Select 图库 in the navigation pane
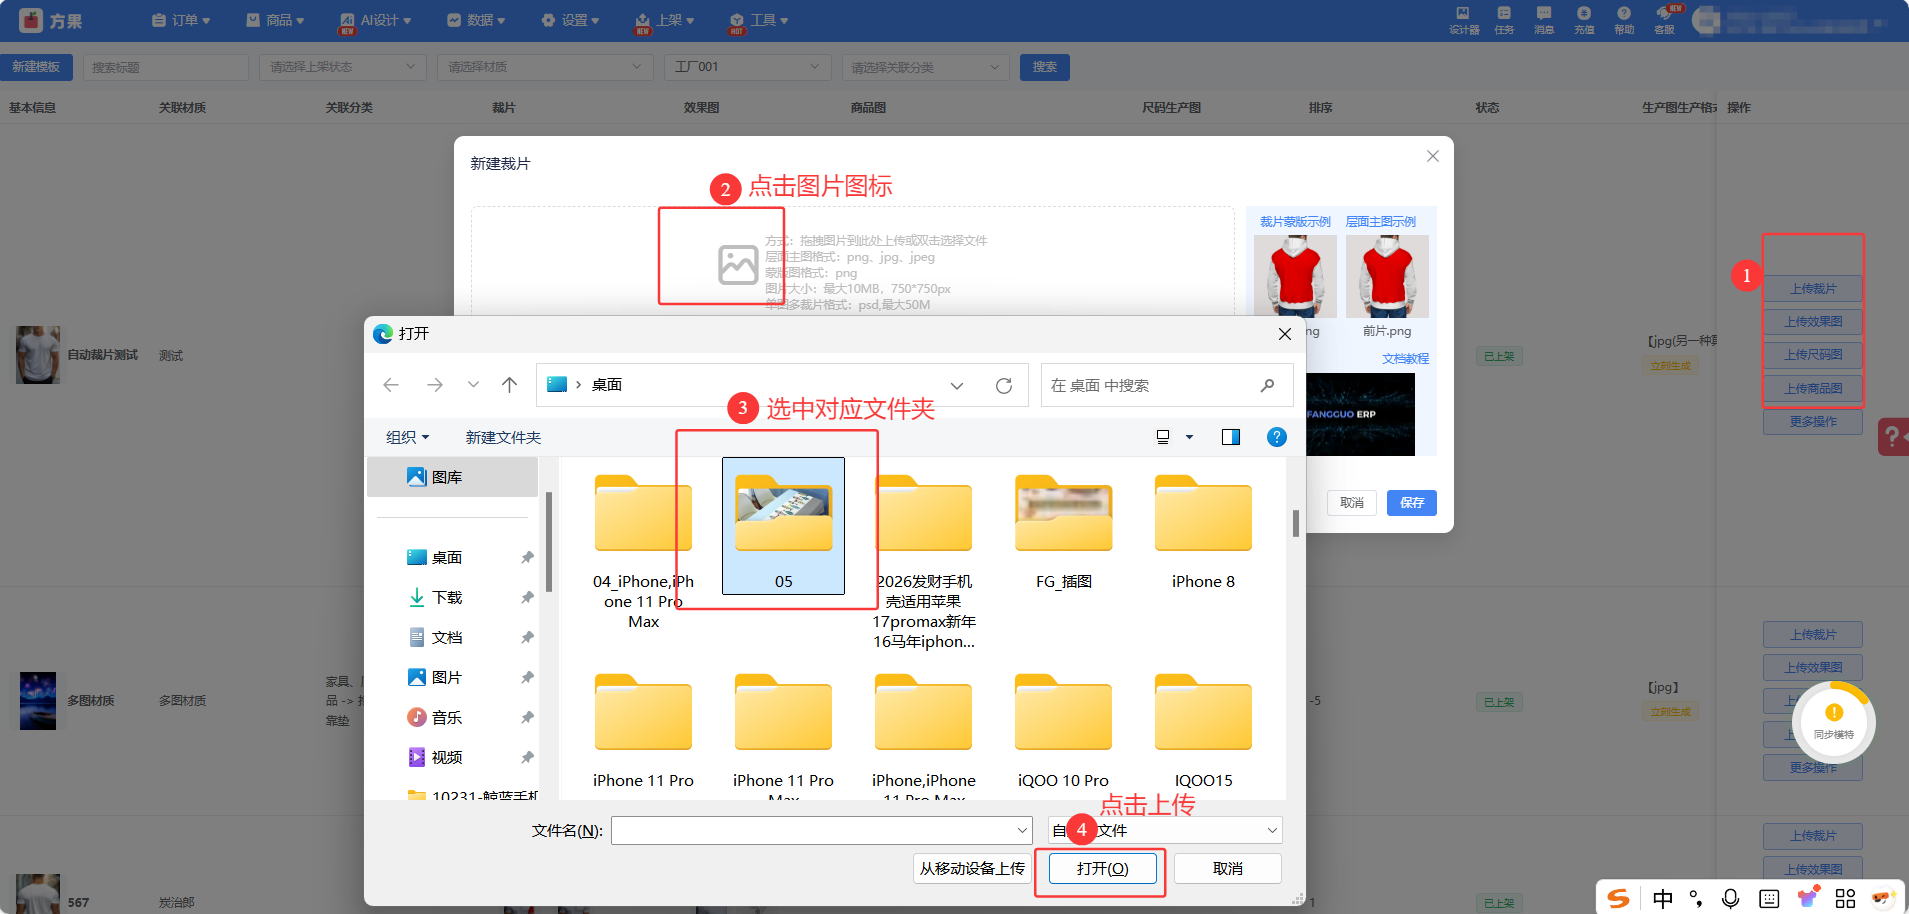The image size is (1909, 914). click(453, 477)
